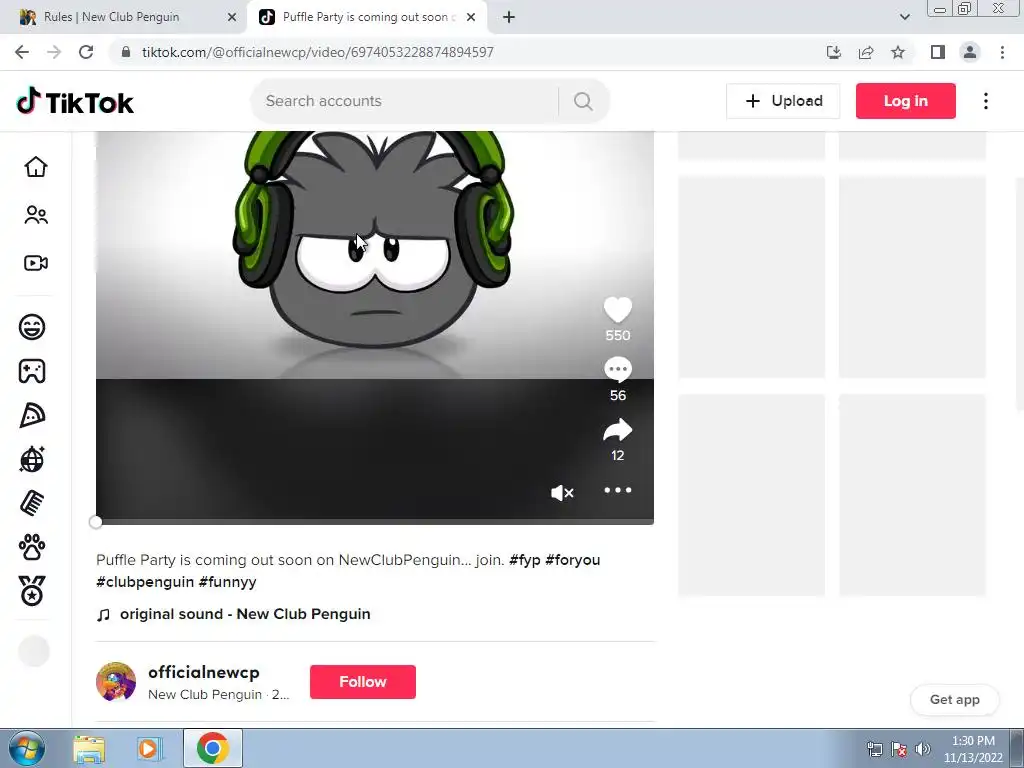Open #funnyy hashtag link
1024x768 pixels.
[227, 582]
